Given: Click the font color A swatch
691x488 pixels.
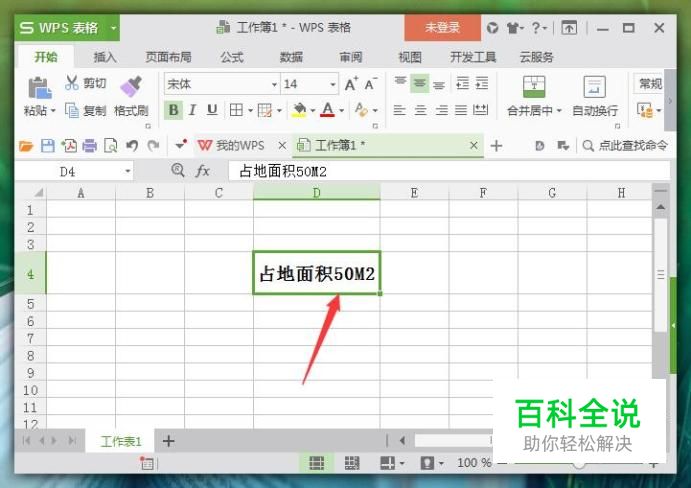Looking at the screenshot, I should click(x=327, y=110).
